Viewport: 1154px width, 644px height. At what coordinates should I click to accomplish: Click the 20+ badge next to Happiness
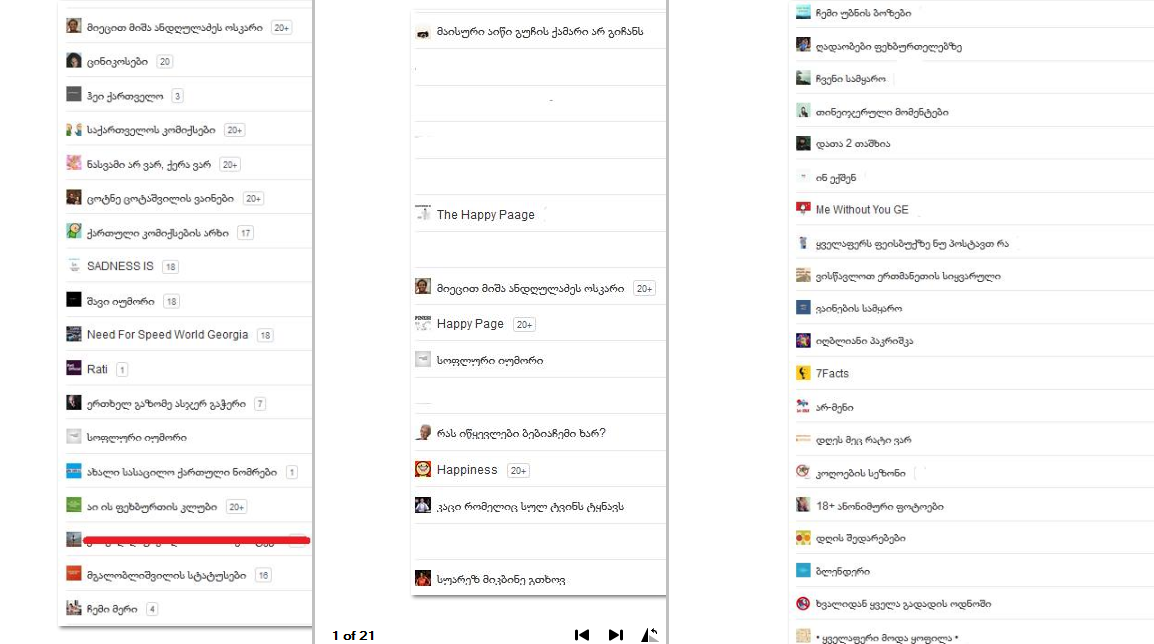518,470
